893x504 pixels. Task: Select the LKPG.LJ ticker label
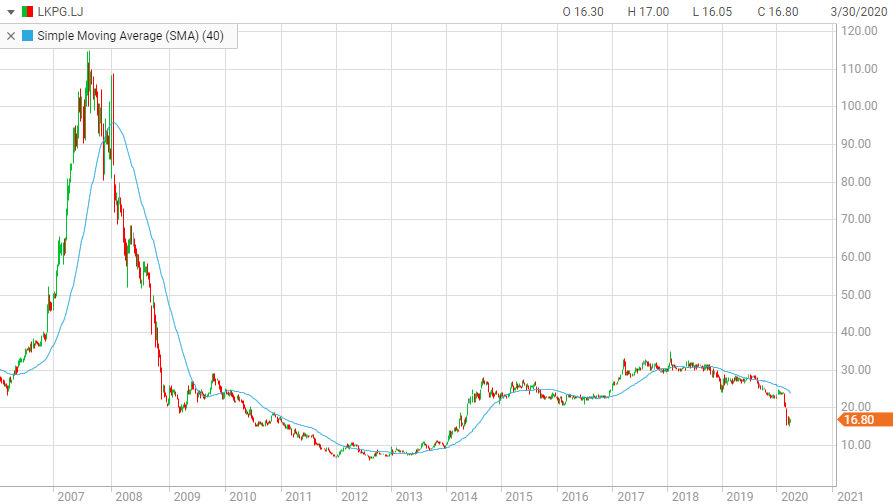pyautogui.click(x=60, y=12)
